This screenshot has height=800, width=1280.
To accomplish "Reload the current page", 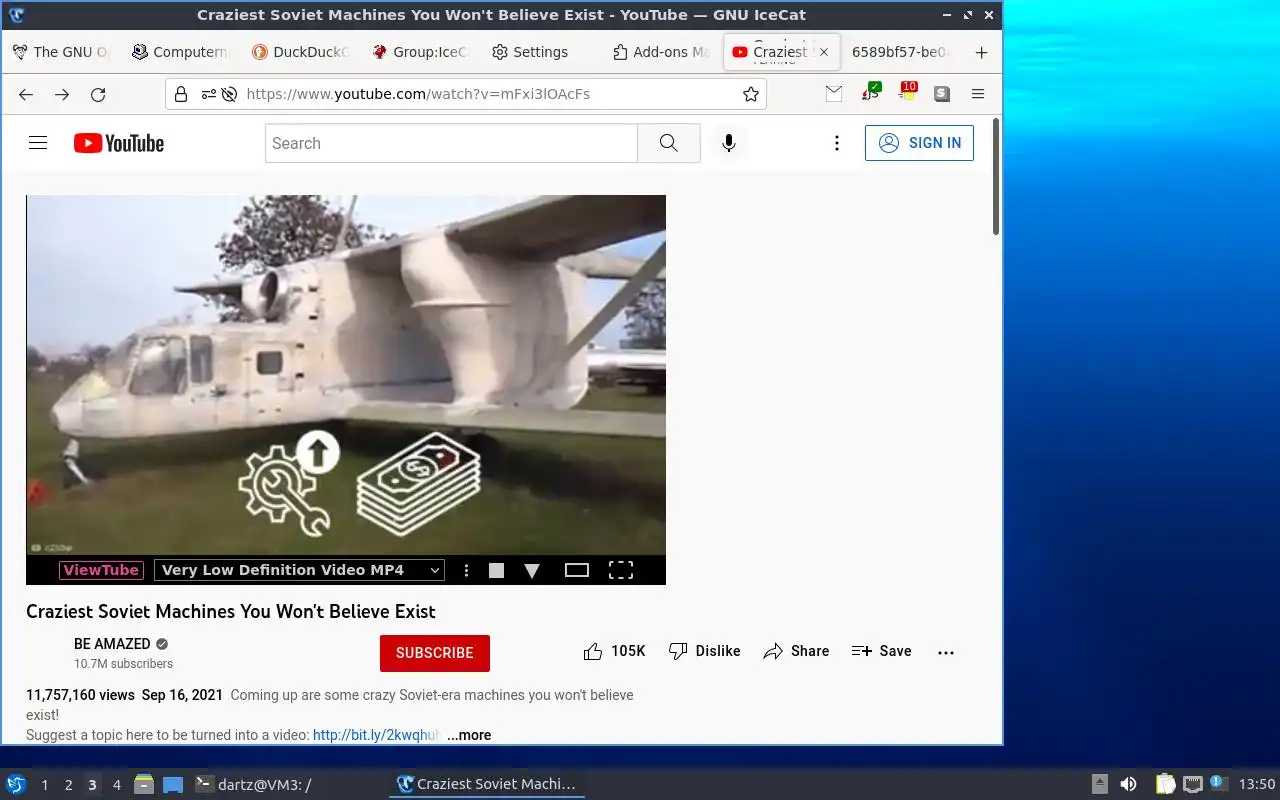I will point(98,94).
